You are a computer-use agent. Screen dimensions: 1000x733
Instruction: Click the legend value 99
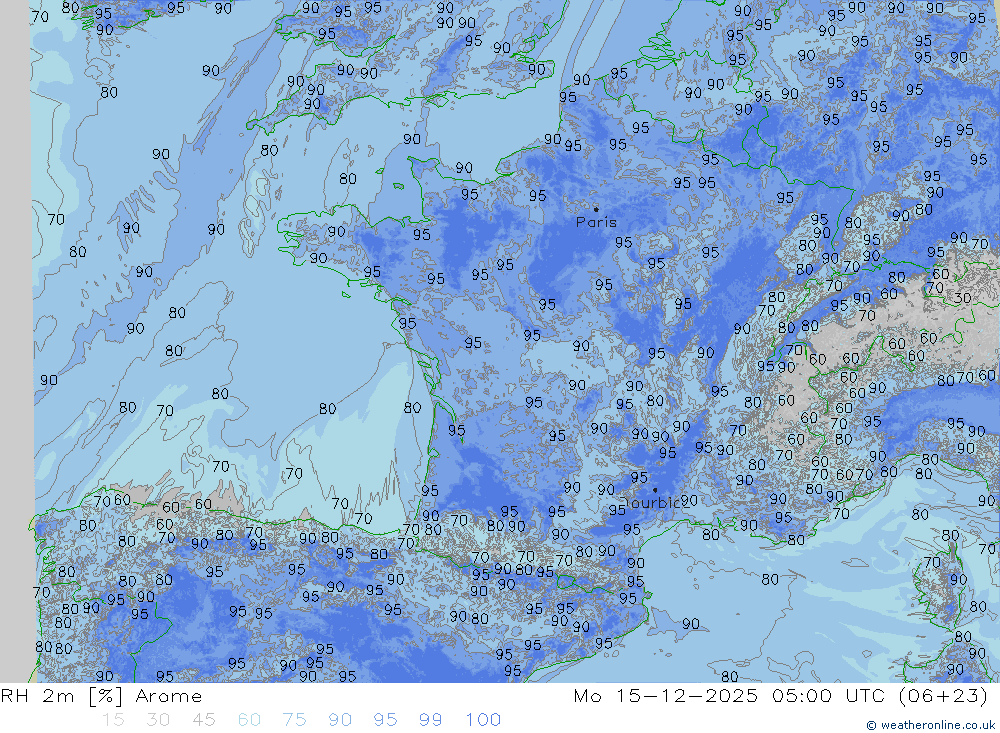pyautogui.click(x=431, y=720)
